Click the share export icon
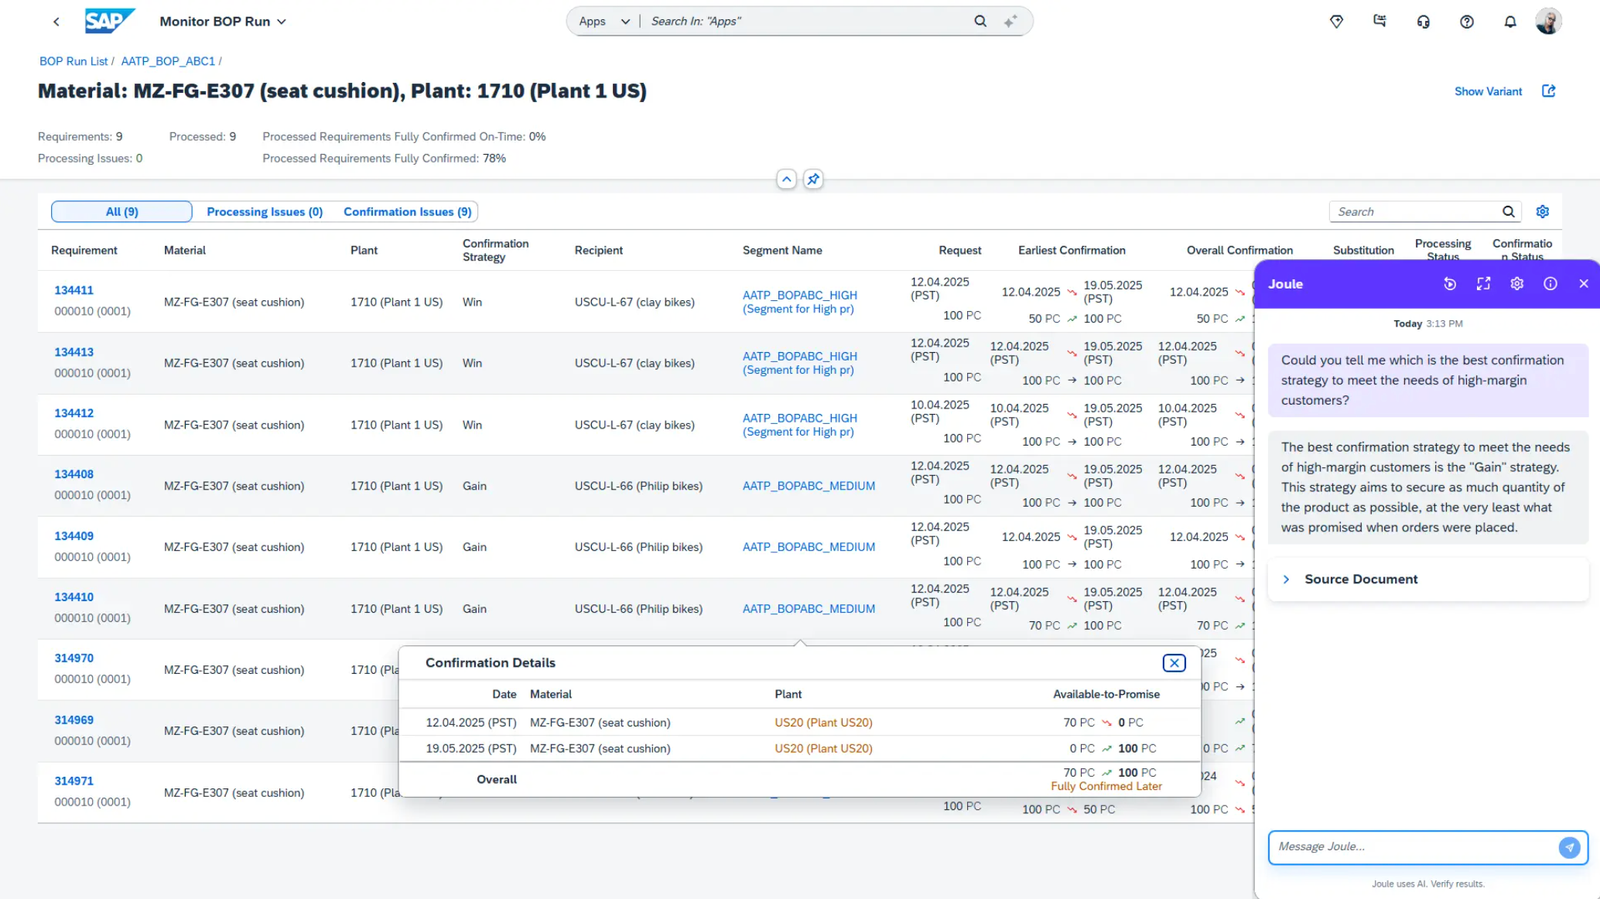 tap(1548, 91)
